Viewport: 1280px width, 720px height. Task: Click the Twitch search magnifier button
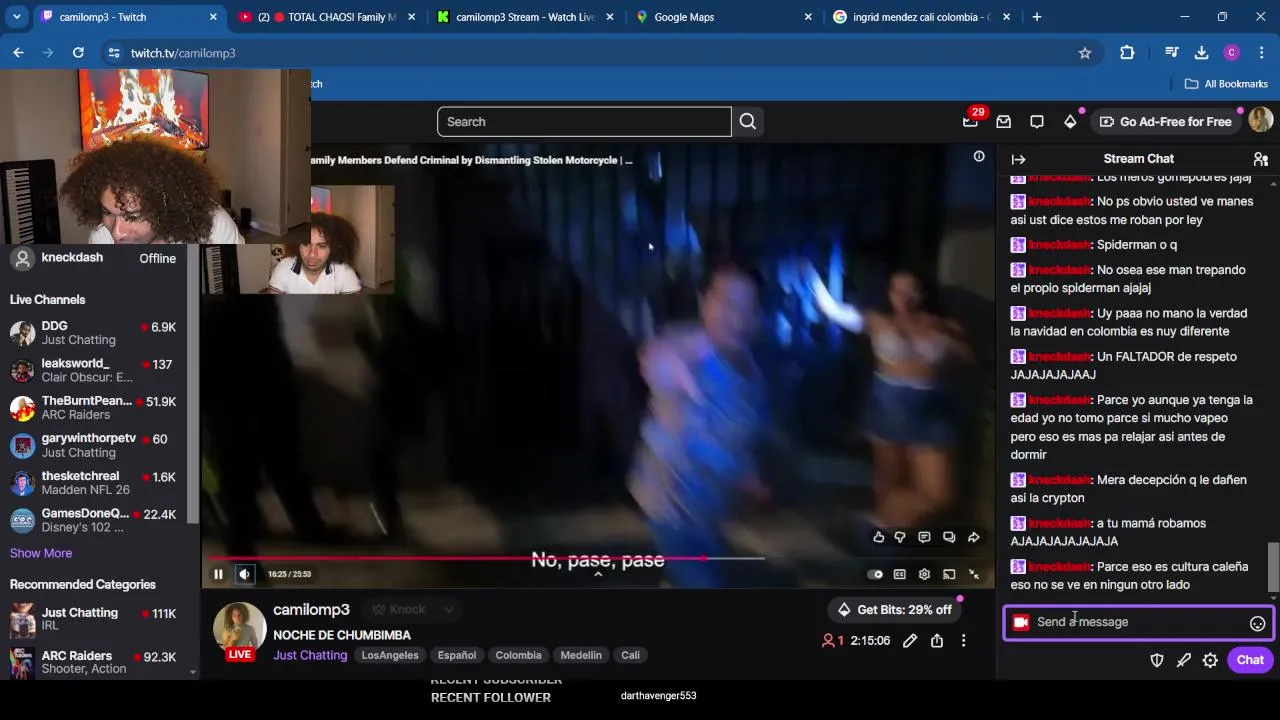click(x=748, y=122)
